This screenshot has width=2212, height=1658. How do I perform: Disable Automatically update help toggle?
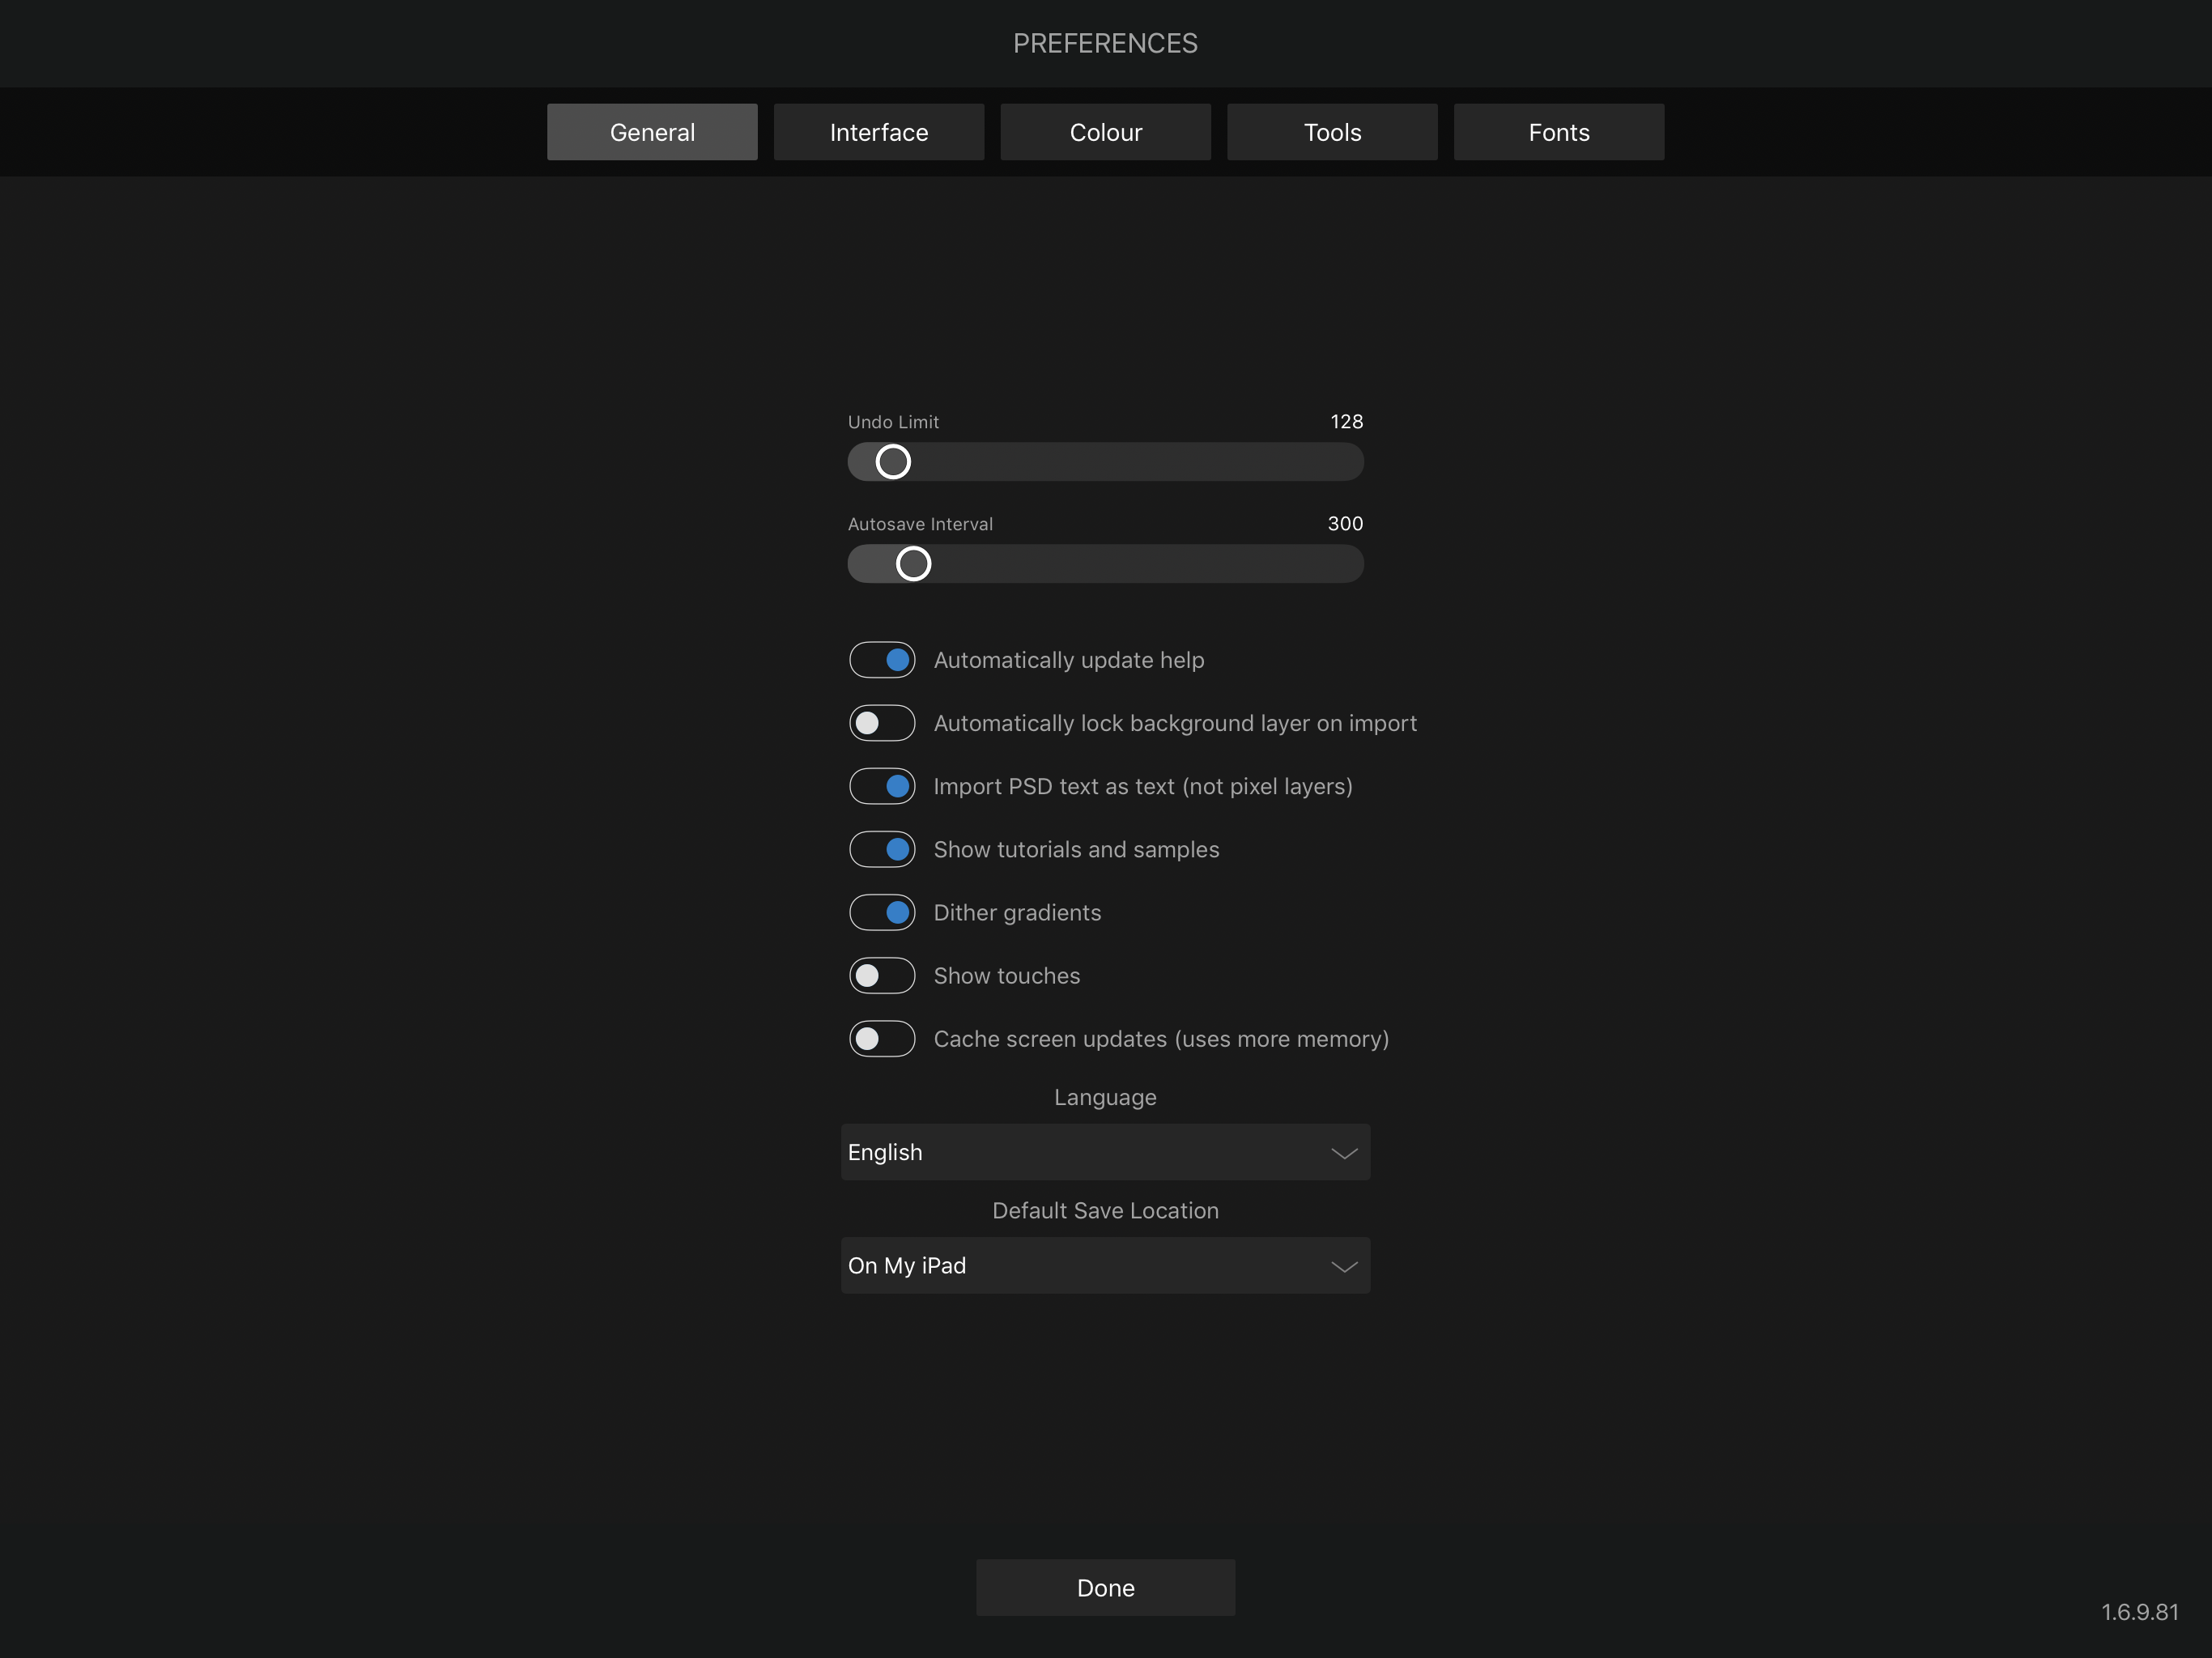(882, 660)
